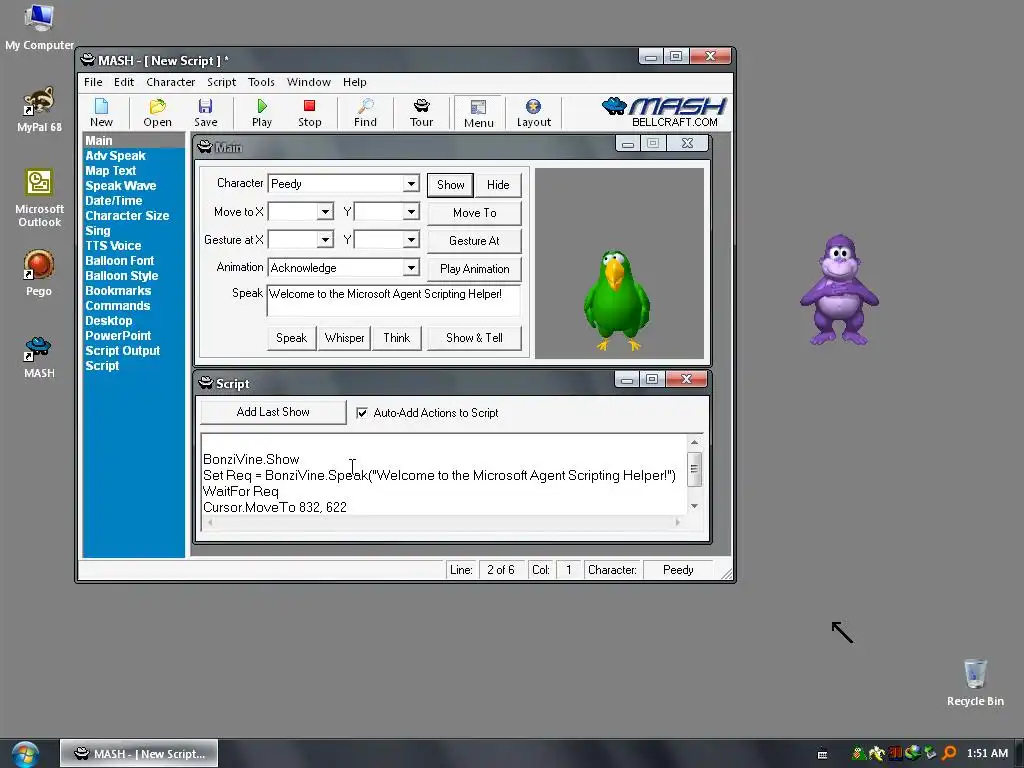
Task: Open the Find tool in toolbar
Action: tap(365, 112)
